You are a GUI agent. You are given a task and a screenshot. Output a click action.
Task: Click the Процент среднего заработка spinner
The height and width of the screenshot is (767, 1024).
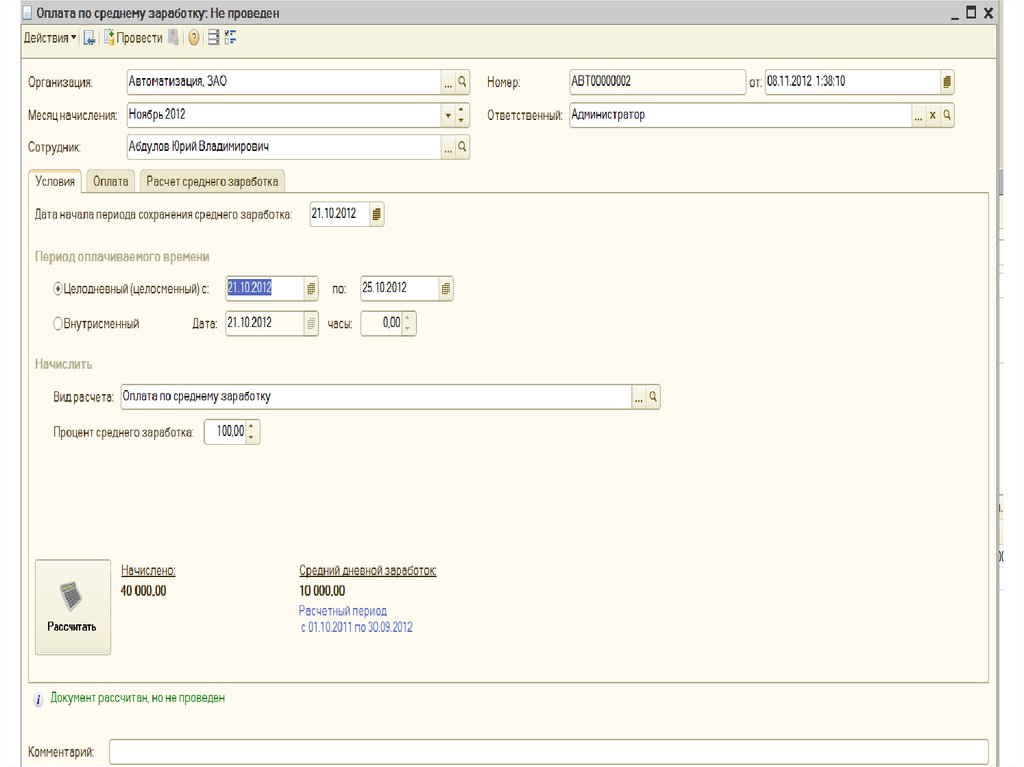252,432
